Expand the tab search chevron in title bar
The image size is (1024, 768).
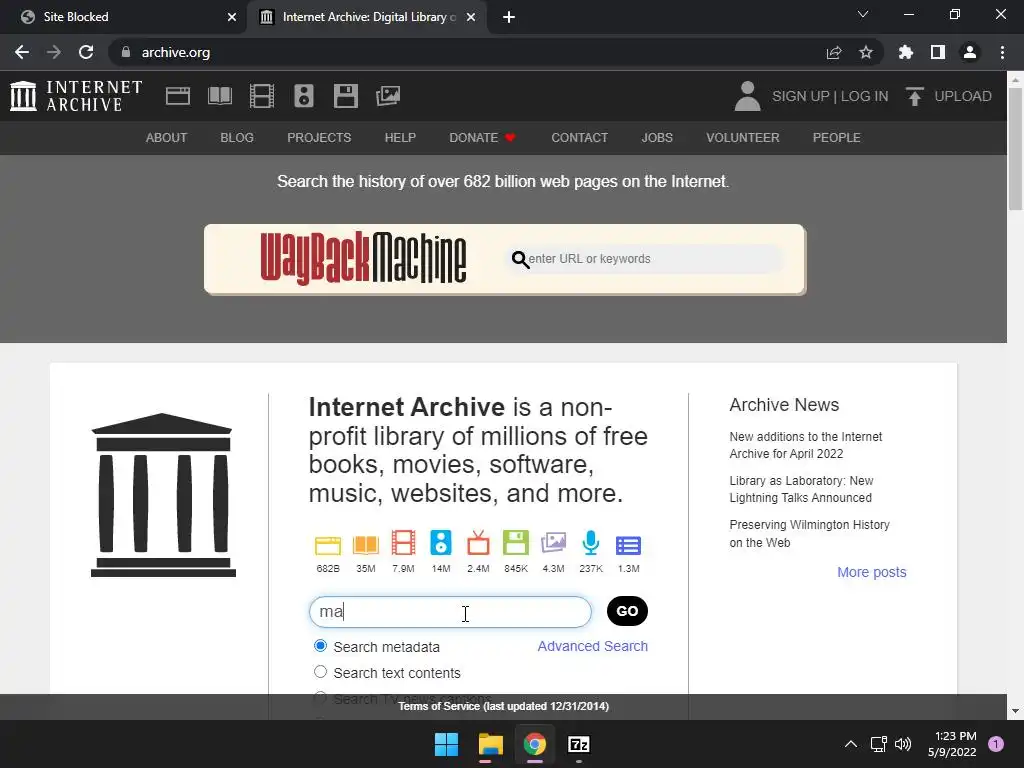[x=863, y=14]
